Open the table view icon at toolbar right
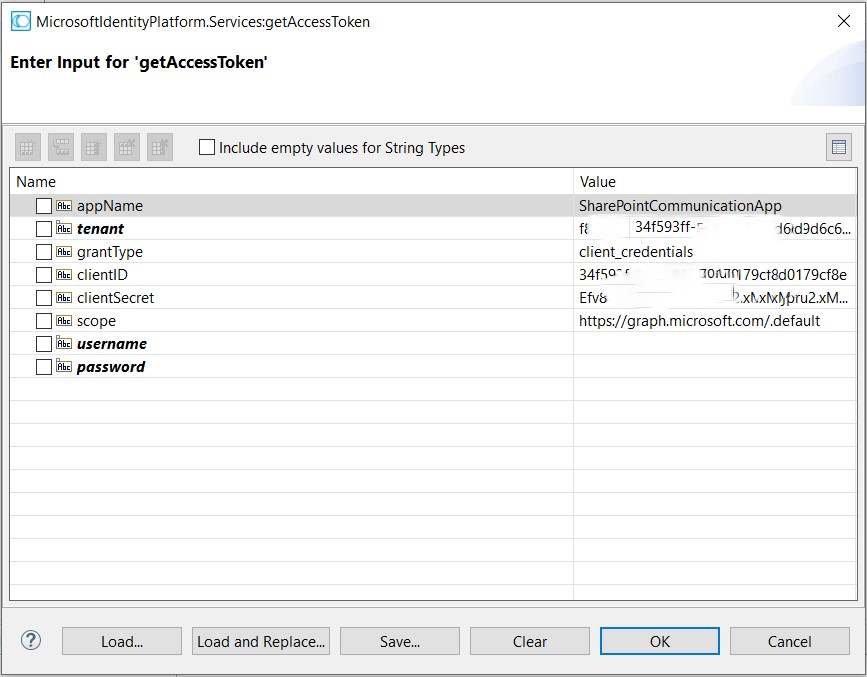This screenshot has height=677, width=867. 839,147
